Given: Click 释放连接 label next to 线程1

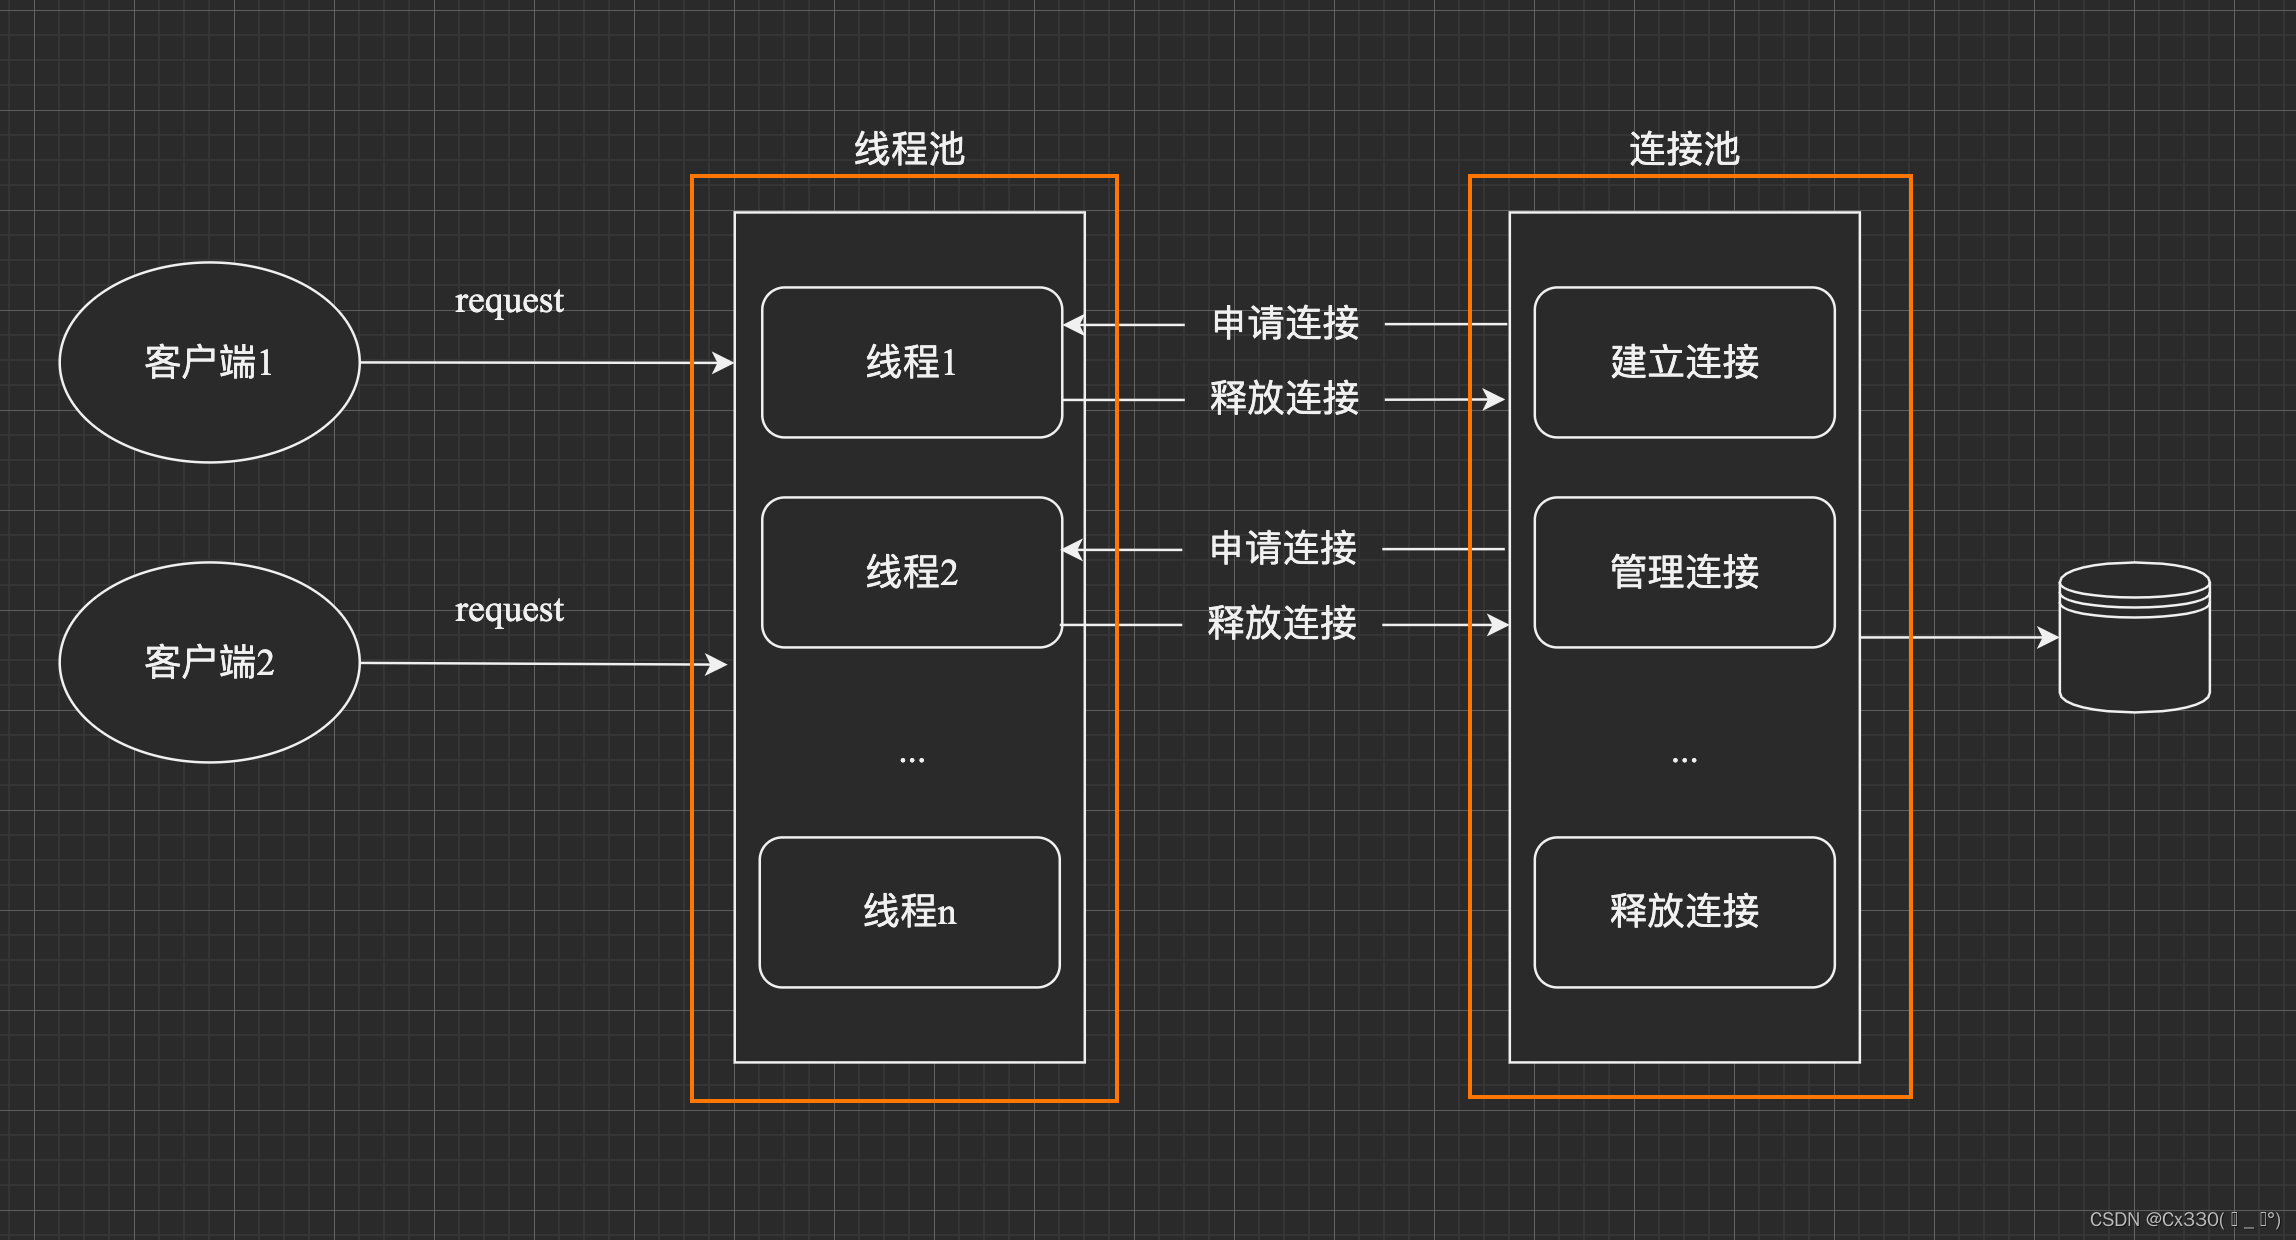Looking at the screenshot, I should pos(1285,398).
